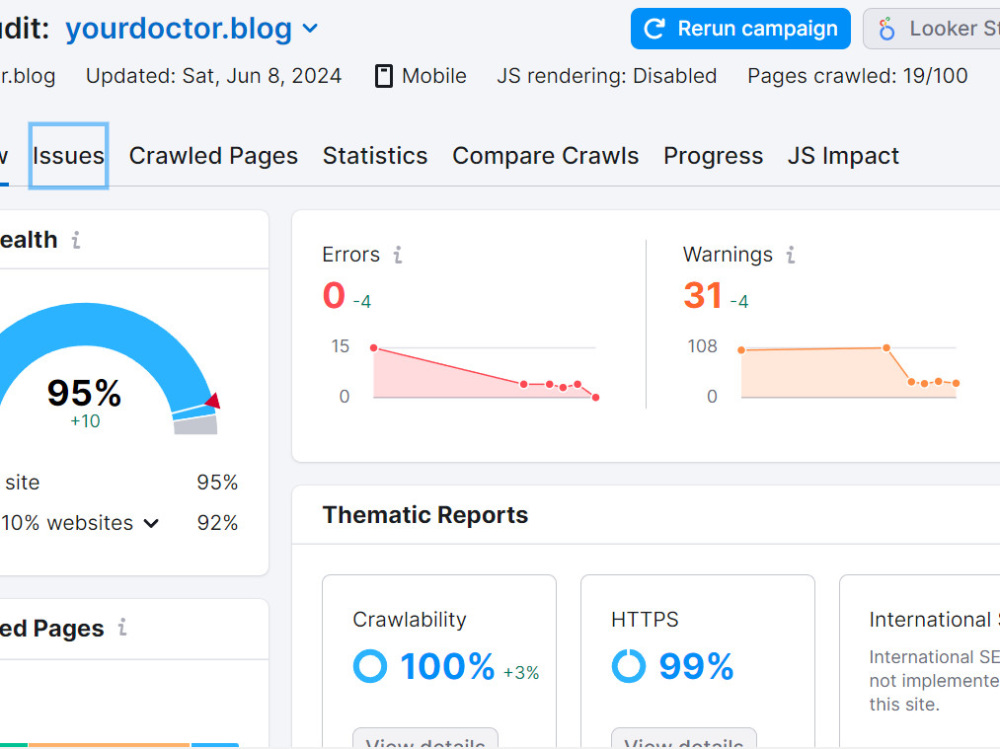Viewport: 1000px width, 749px height.
Task: Click the yourdoctor.blog project name
Action: coord(179,29)
